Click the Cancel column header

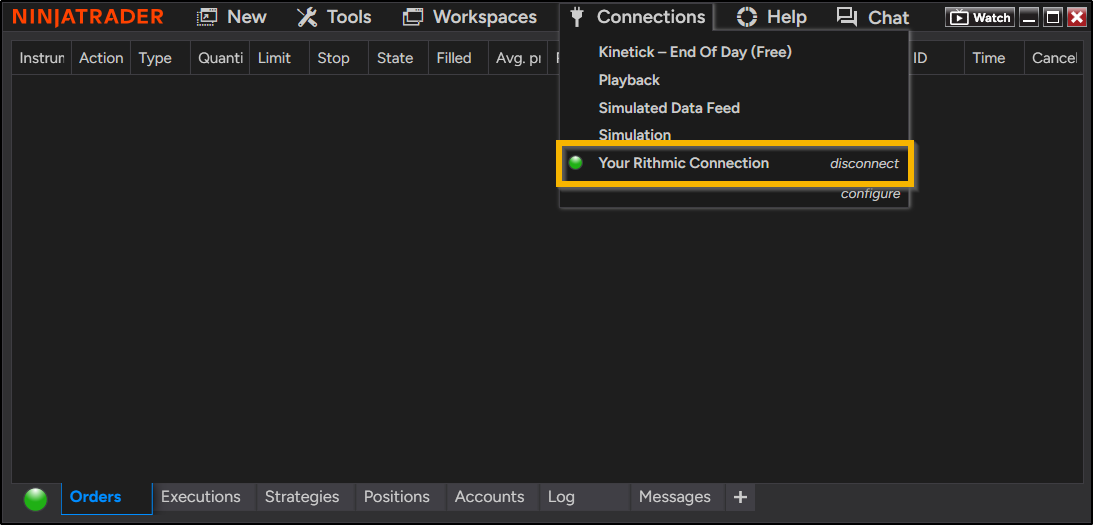tap(1054, 58)
